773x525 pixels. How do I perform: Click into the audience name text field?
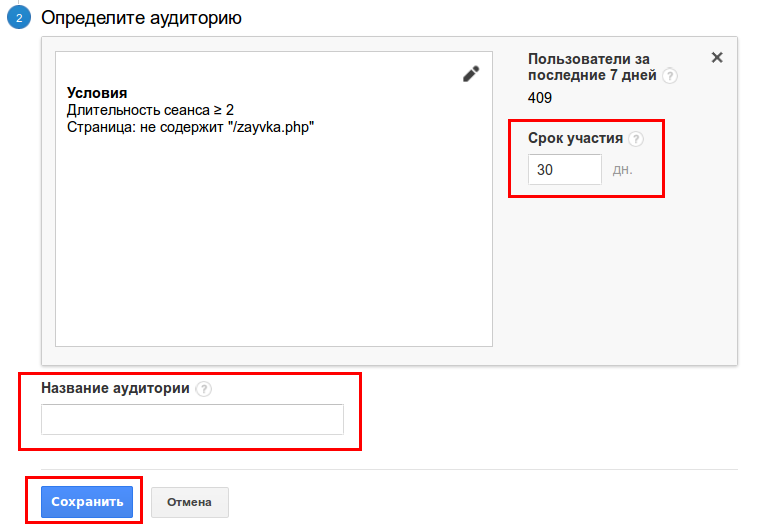point(192,420)
